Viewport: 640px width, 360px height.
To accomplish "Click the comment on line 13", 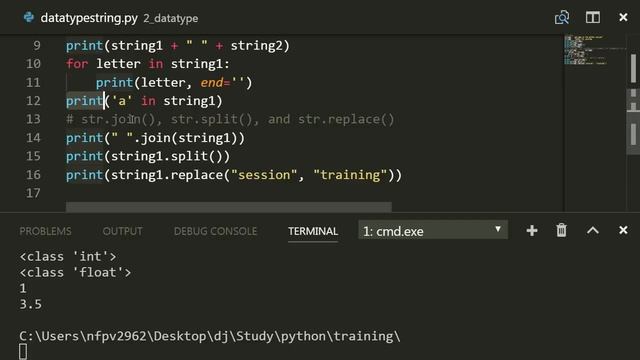I will click(x=230, y=120).
